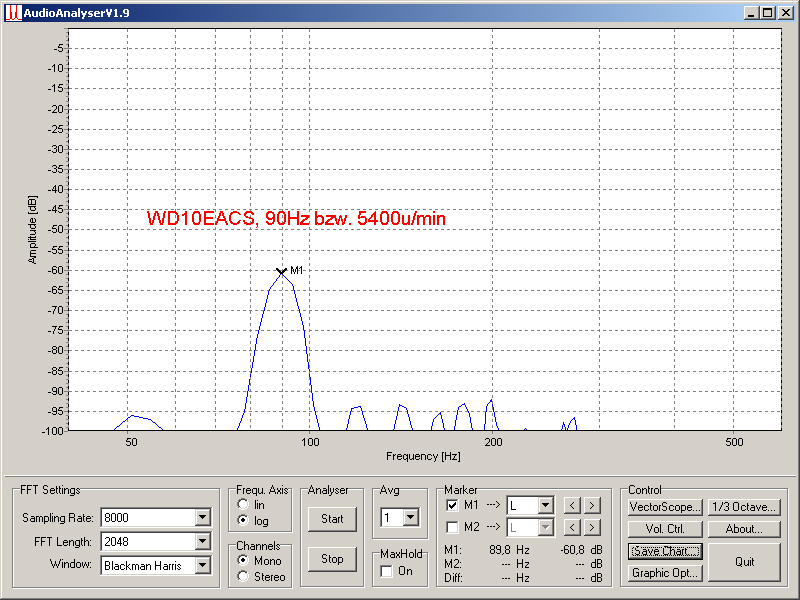Screen dimensions: 800x600
Task: Open Graphic Opt. settings
Action: [x=665, y=573]
